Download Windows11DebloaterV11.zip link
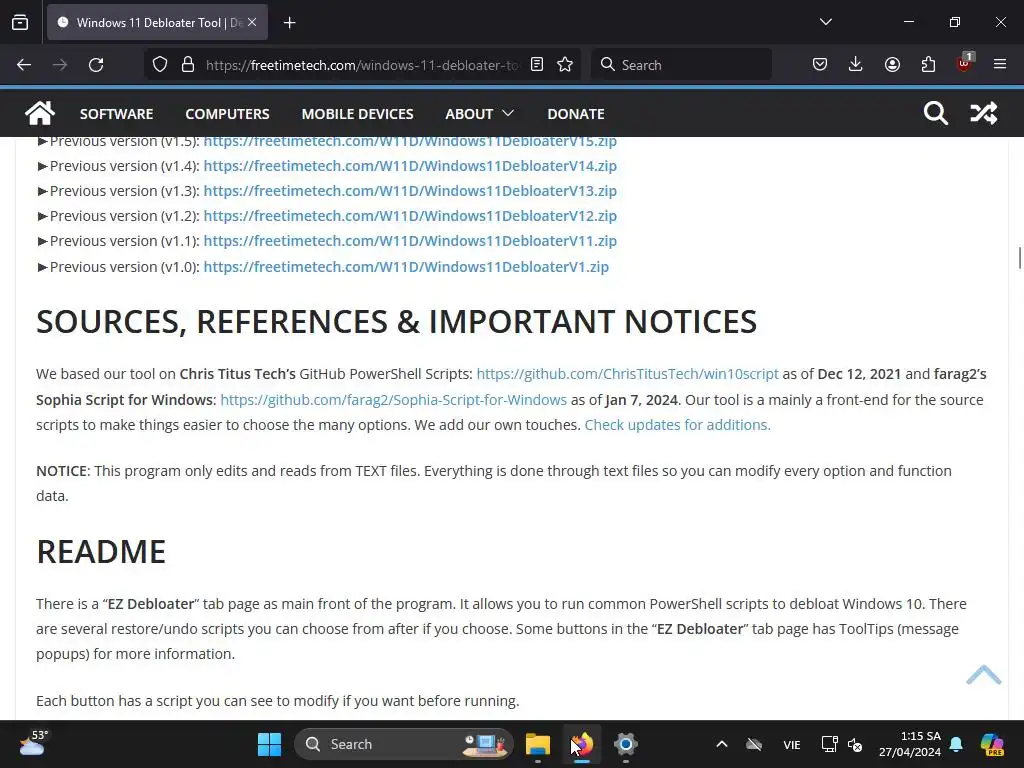 [x=410, y=240]
